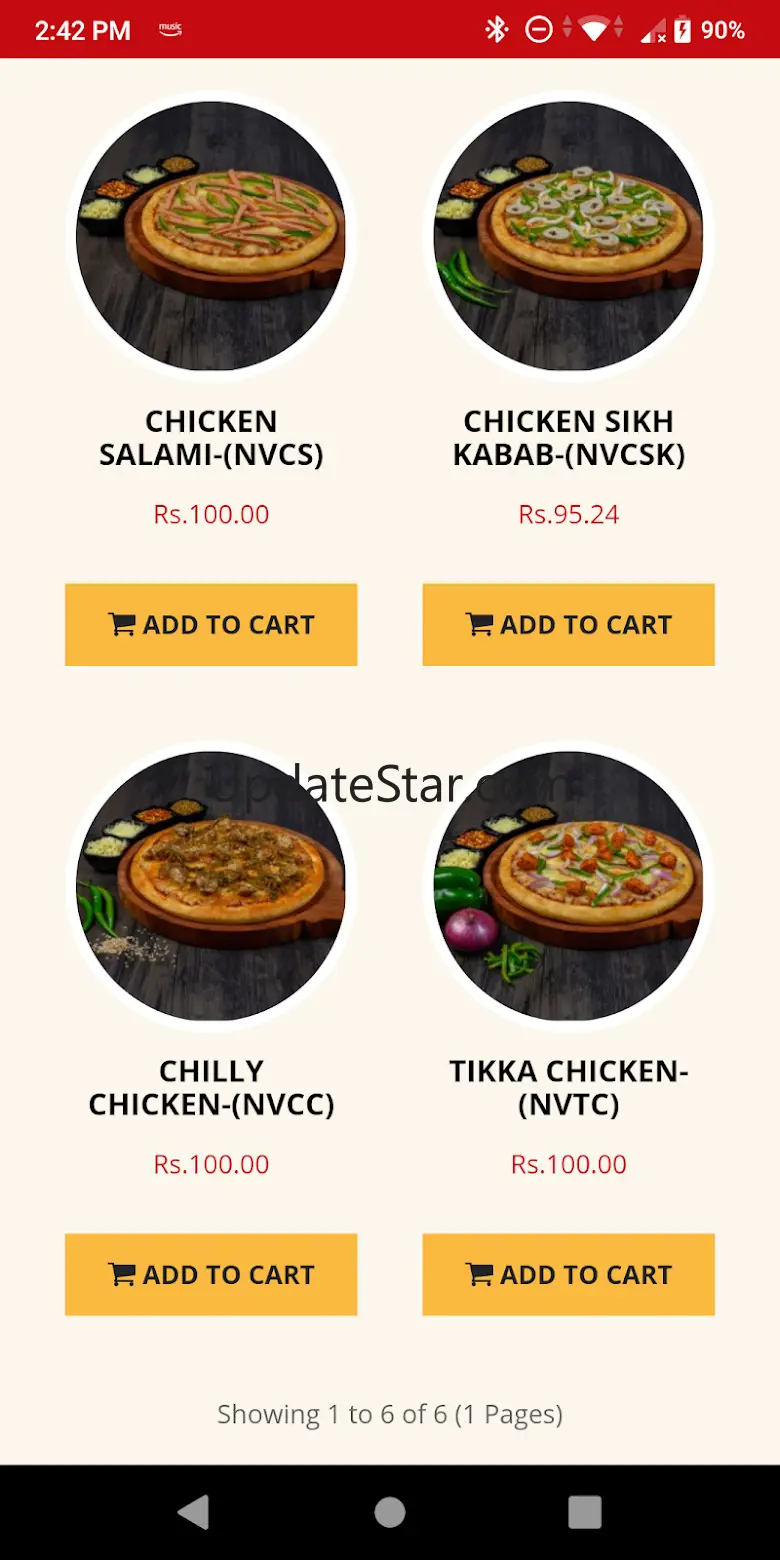Open the Chicken Salami pizza image
The height and width of the screenshot is (1560, 780).
pyautogui.click(x=211, y=236)
